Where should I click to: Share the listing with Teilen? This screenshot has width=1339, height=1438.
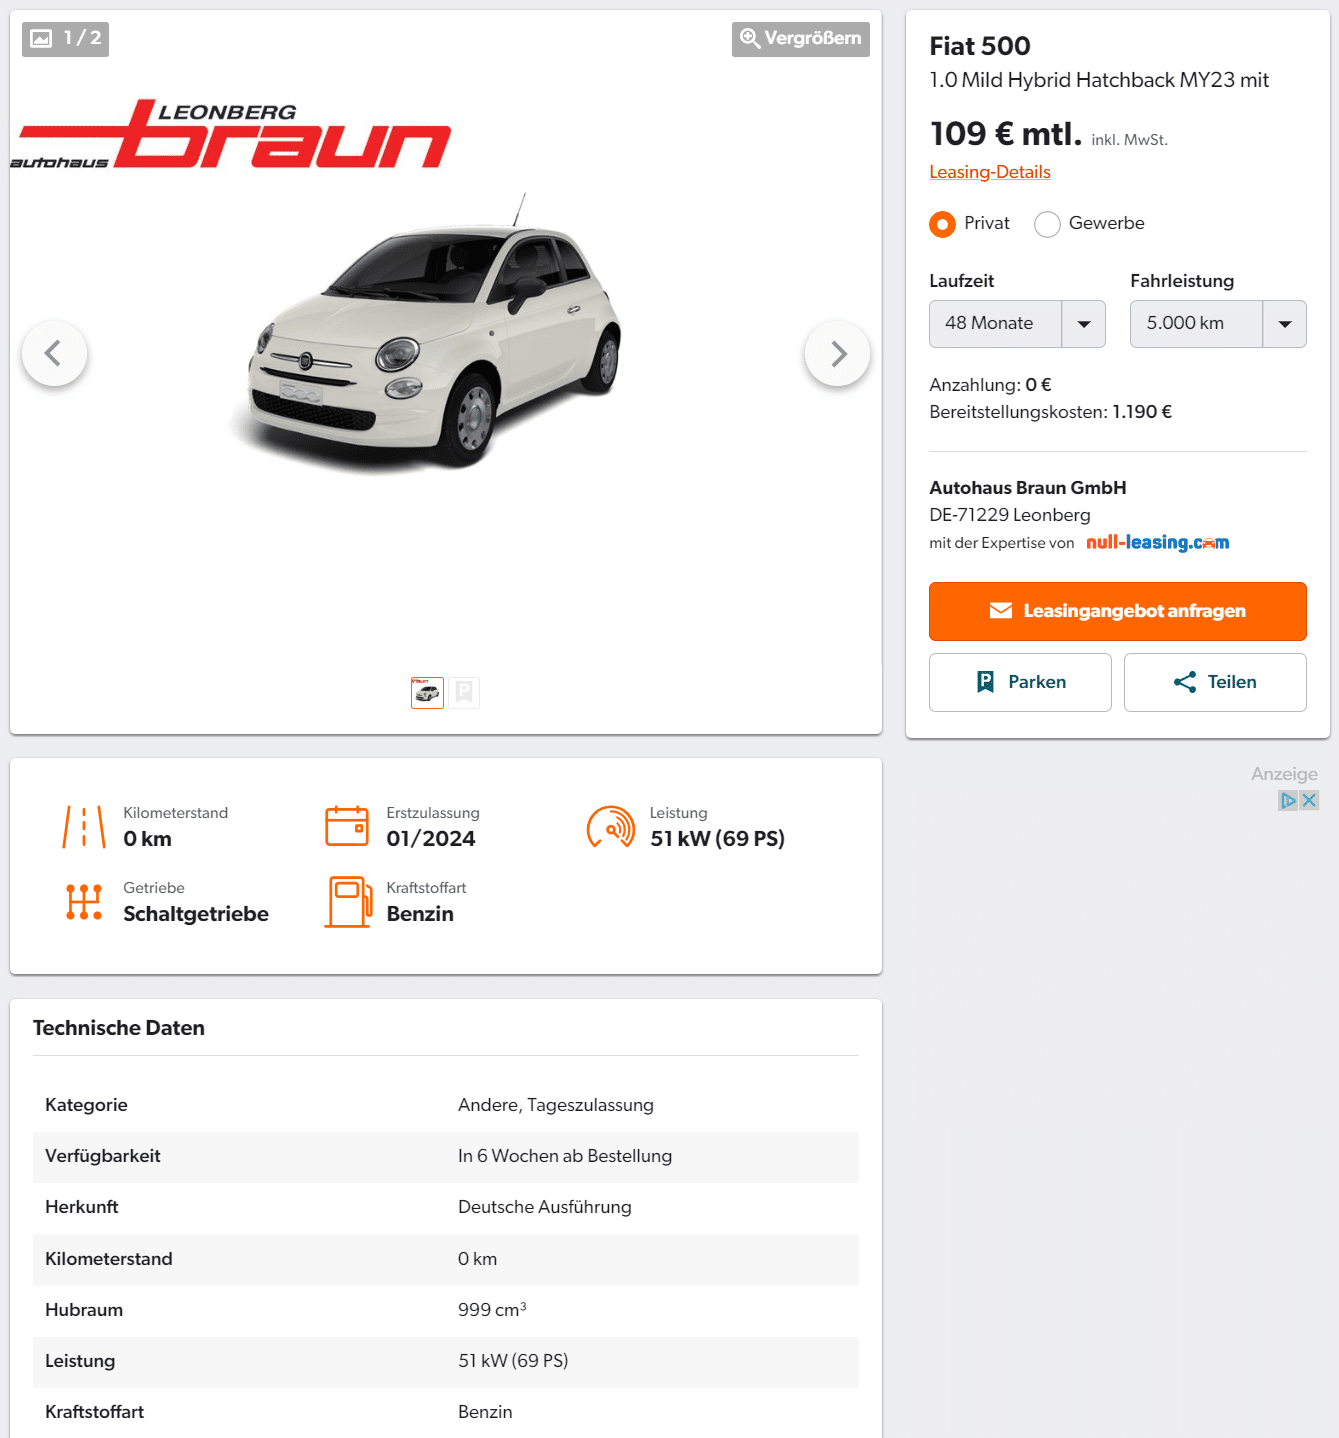(x=1215, y=682)
